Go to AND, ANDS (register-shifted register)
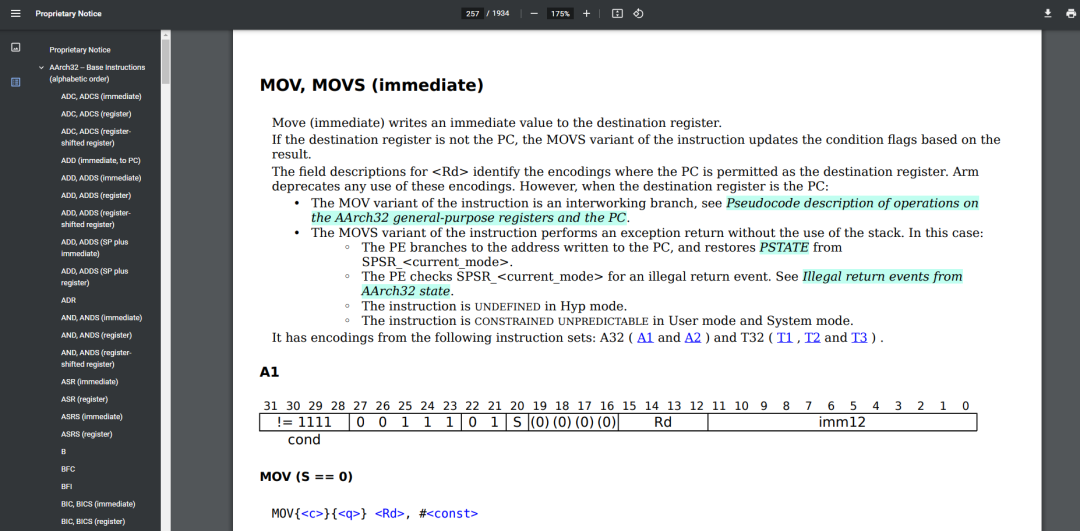 click(96, 358)
